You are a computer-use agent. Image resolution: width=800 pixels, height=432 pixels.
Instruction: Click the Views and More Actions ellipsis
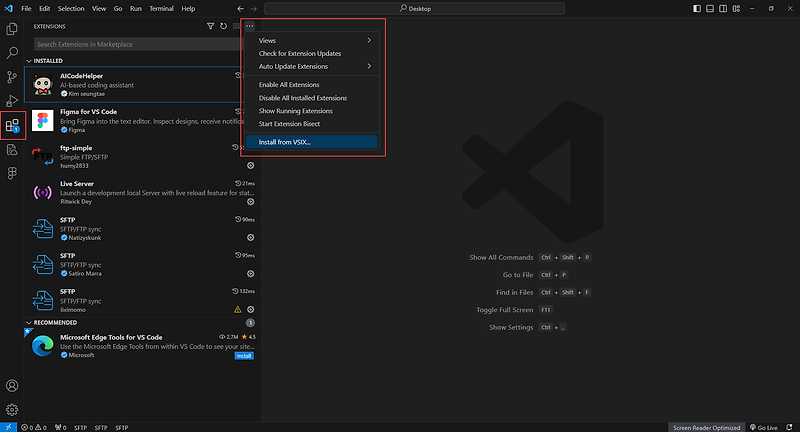point(249,26)
